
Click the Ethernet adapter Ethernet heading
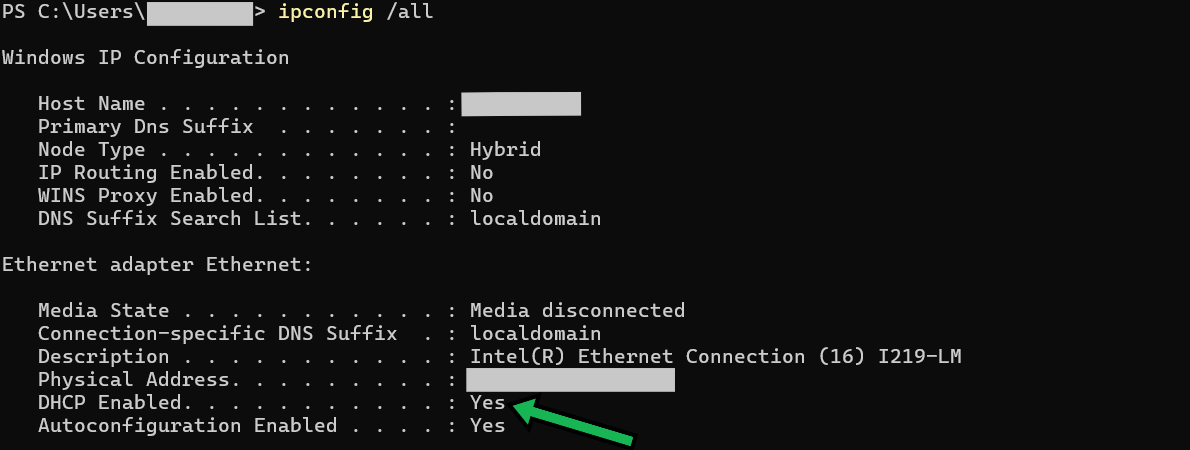point(157,265)
